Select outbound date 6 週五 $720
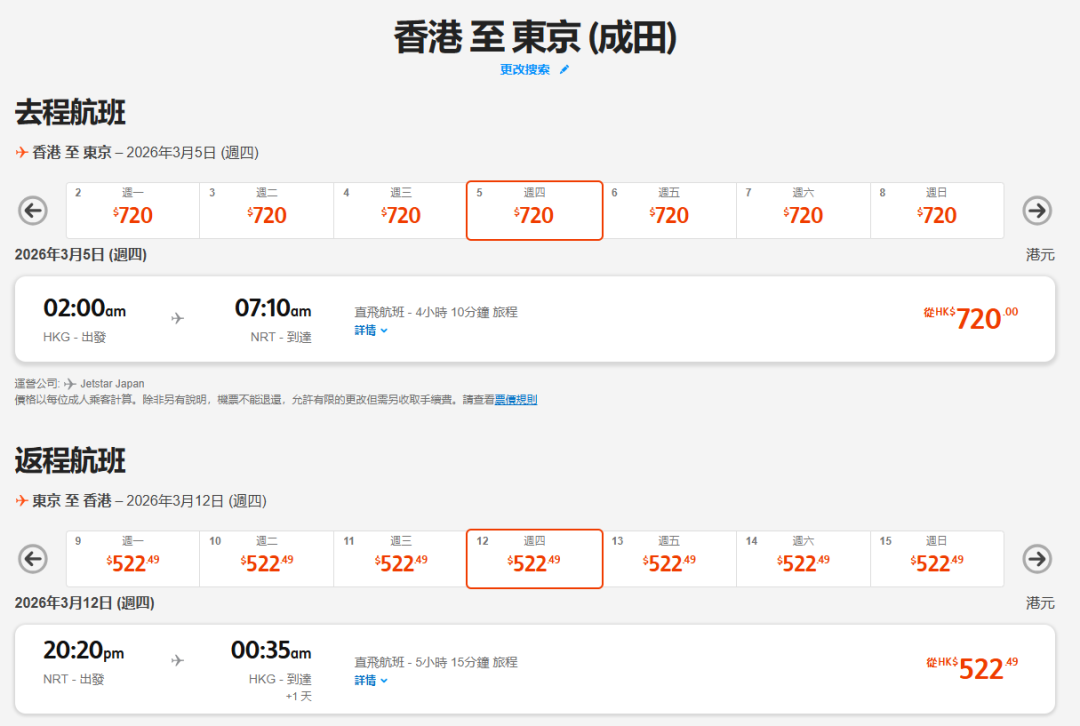Screen dimensions: 1080x726 [x=669, y=211]
